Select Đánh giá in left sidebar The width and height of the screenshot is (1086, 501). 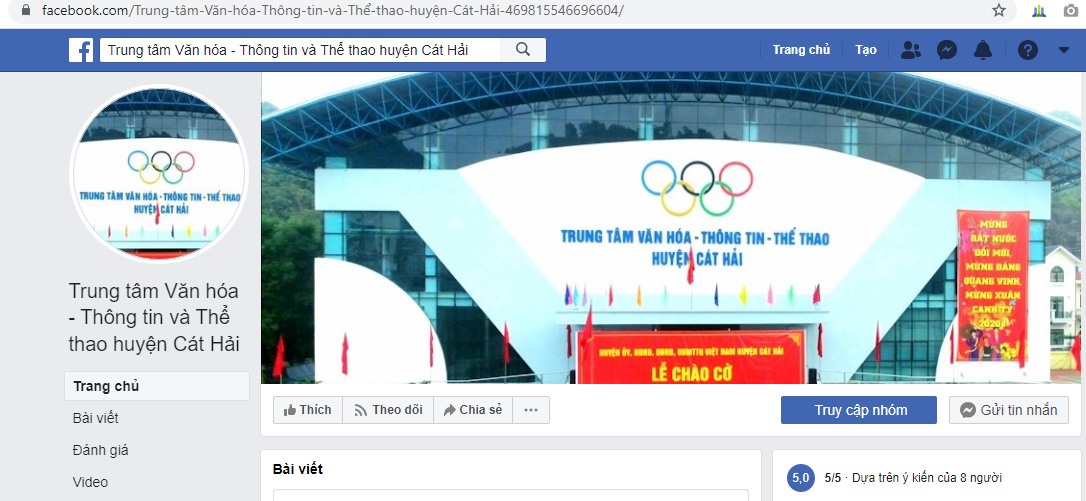pos(100,450)
